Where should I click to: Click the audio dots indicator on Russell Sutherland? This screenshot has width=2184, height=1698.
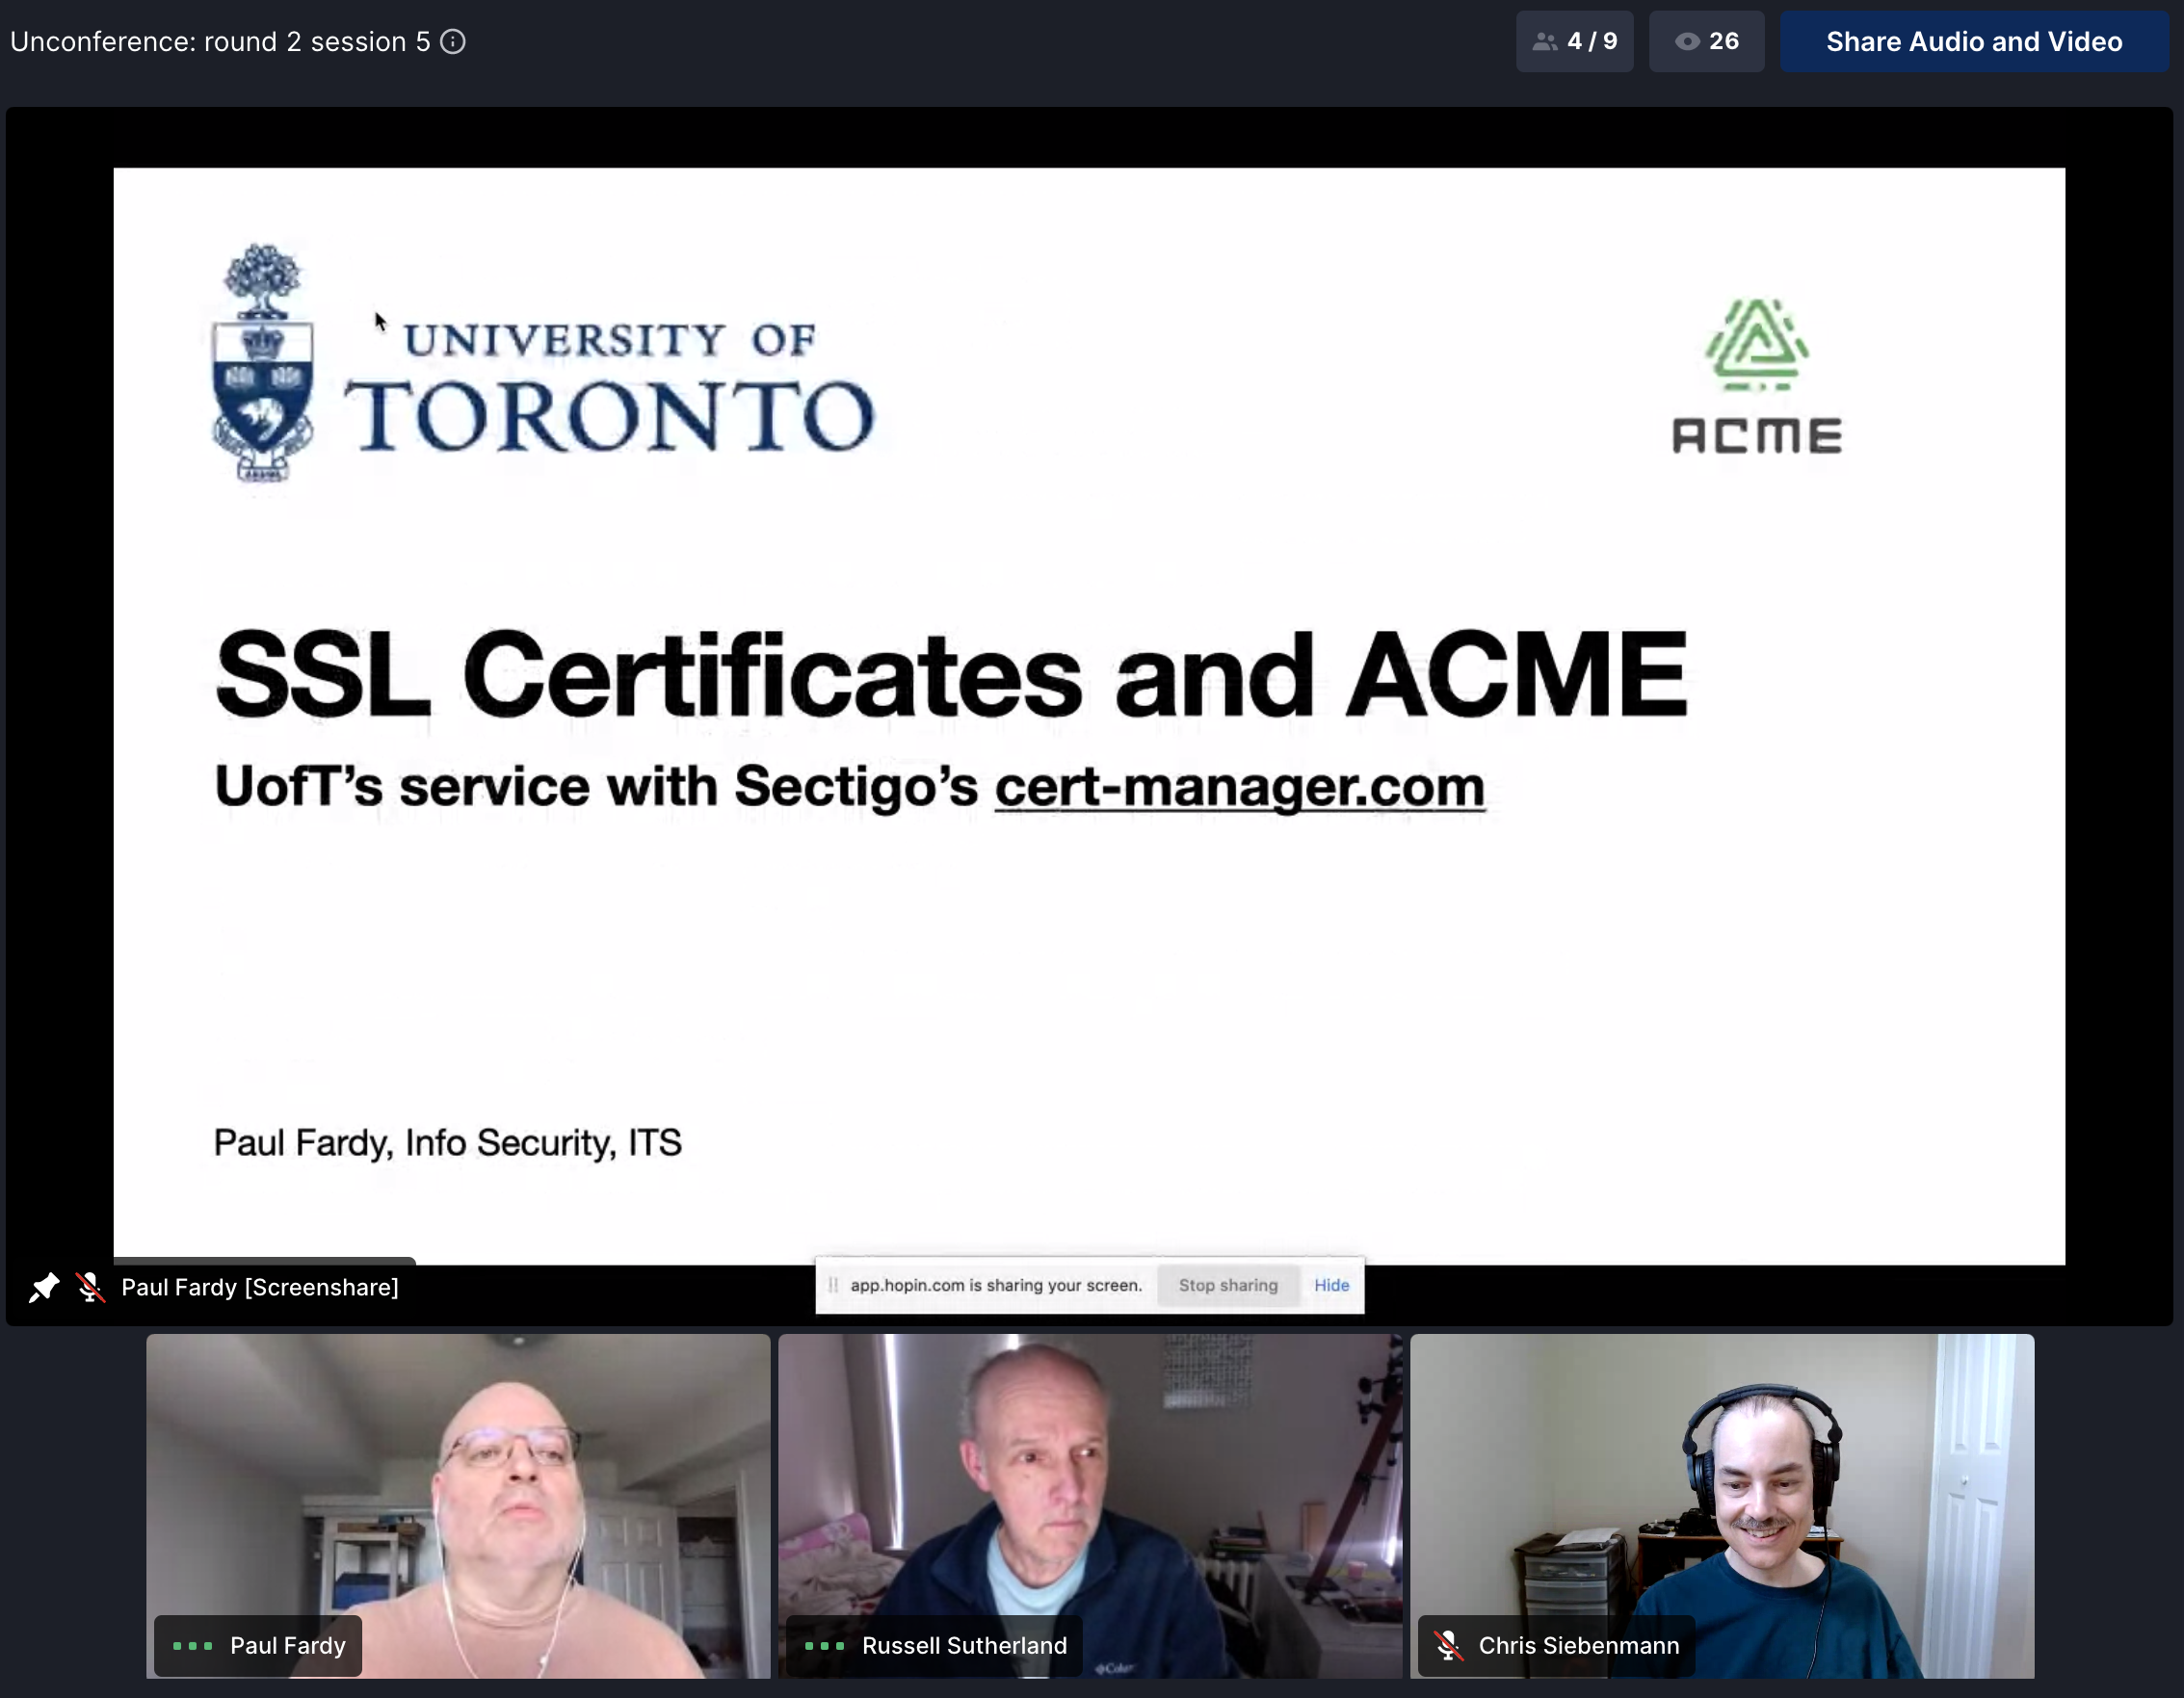click(x=825, y=1645)
